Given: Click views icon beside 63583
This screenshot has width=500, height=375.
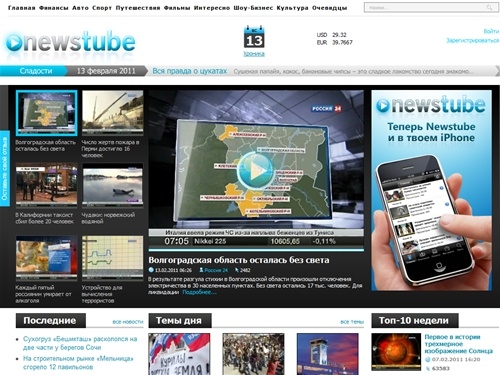Looking at the screenshot, I should (x=428, y=368).
